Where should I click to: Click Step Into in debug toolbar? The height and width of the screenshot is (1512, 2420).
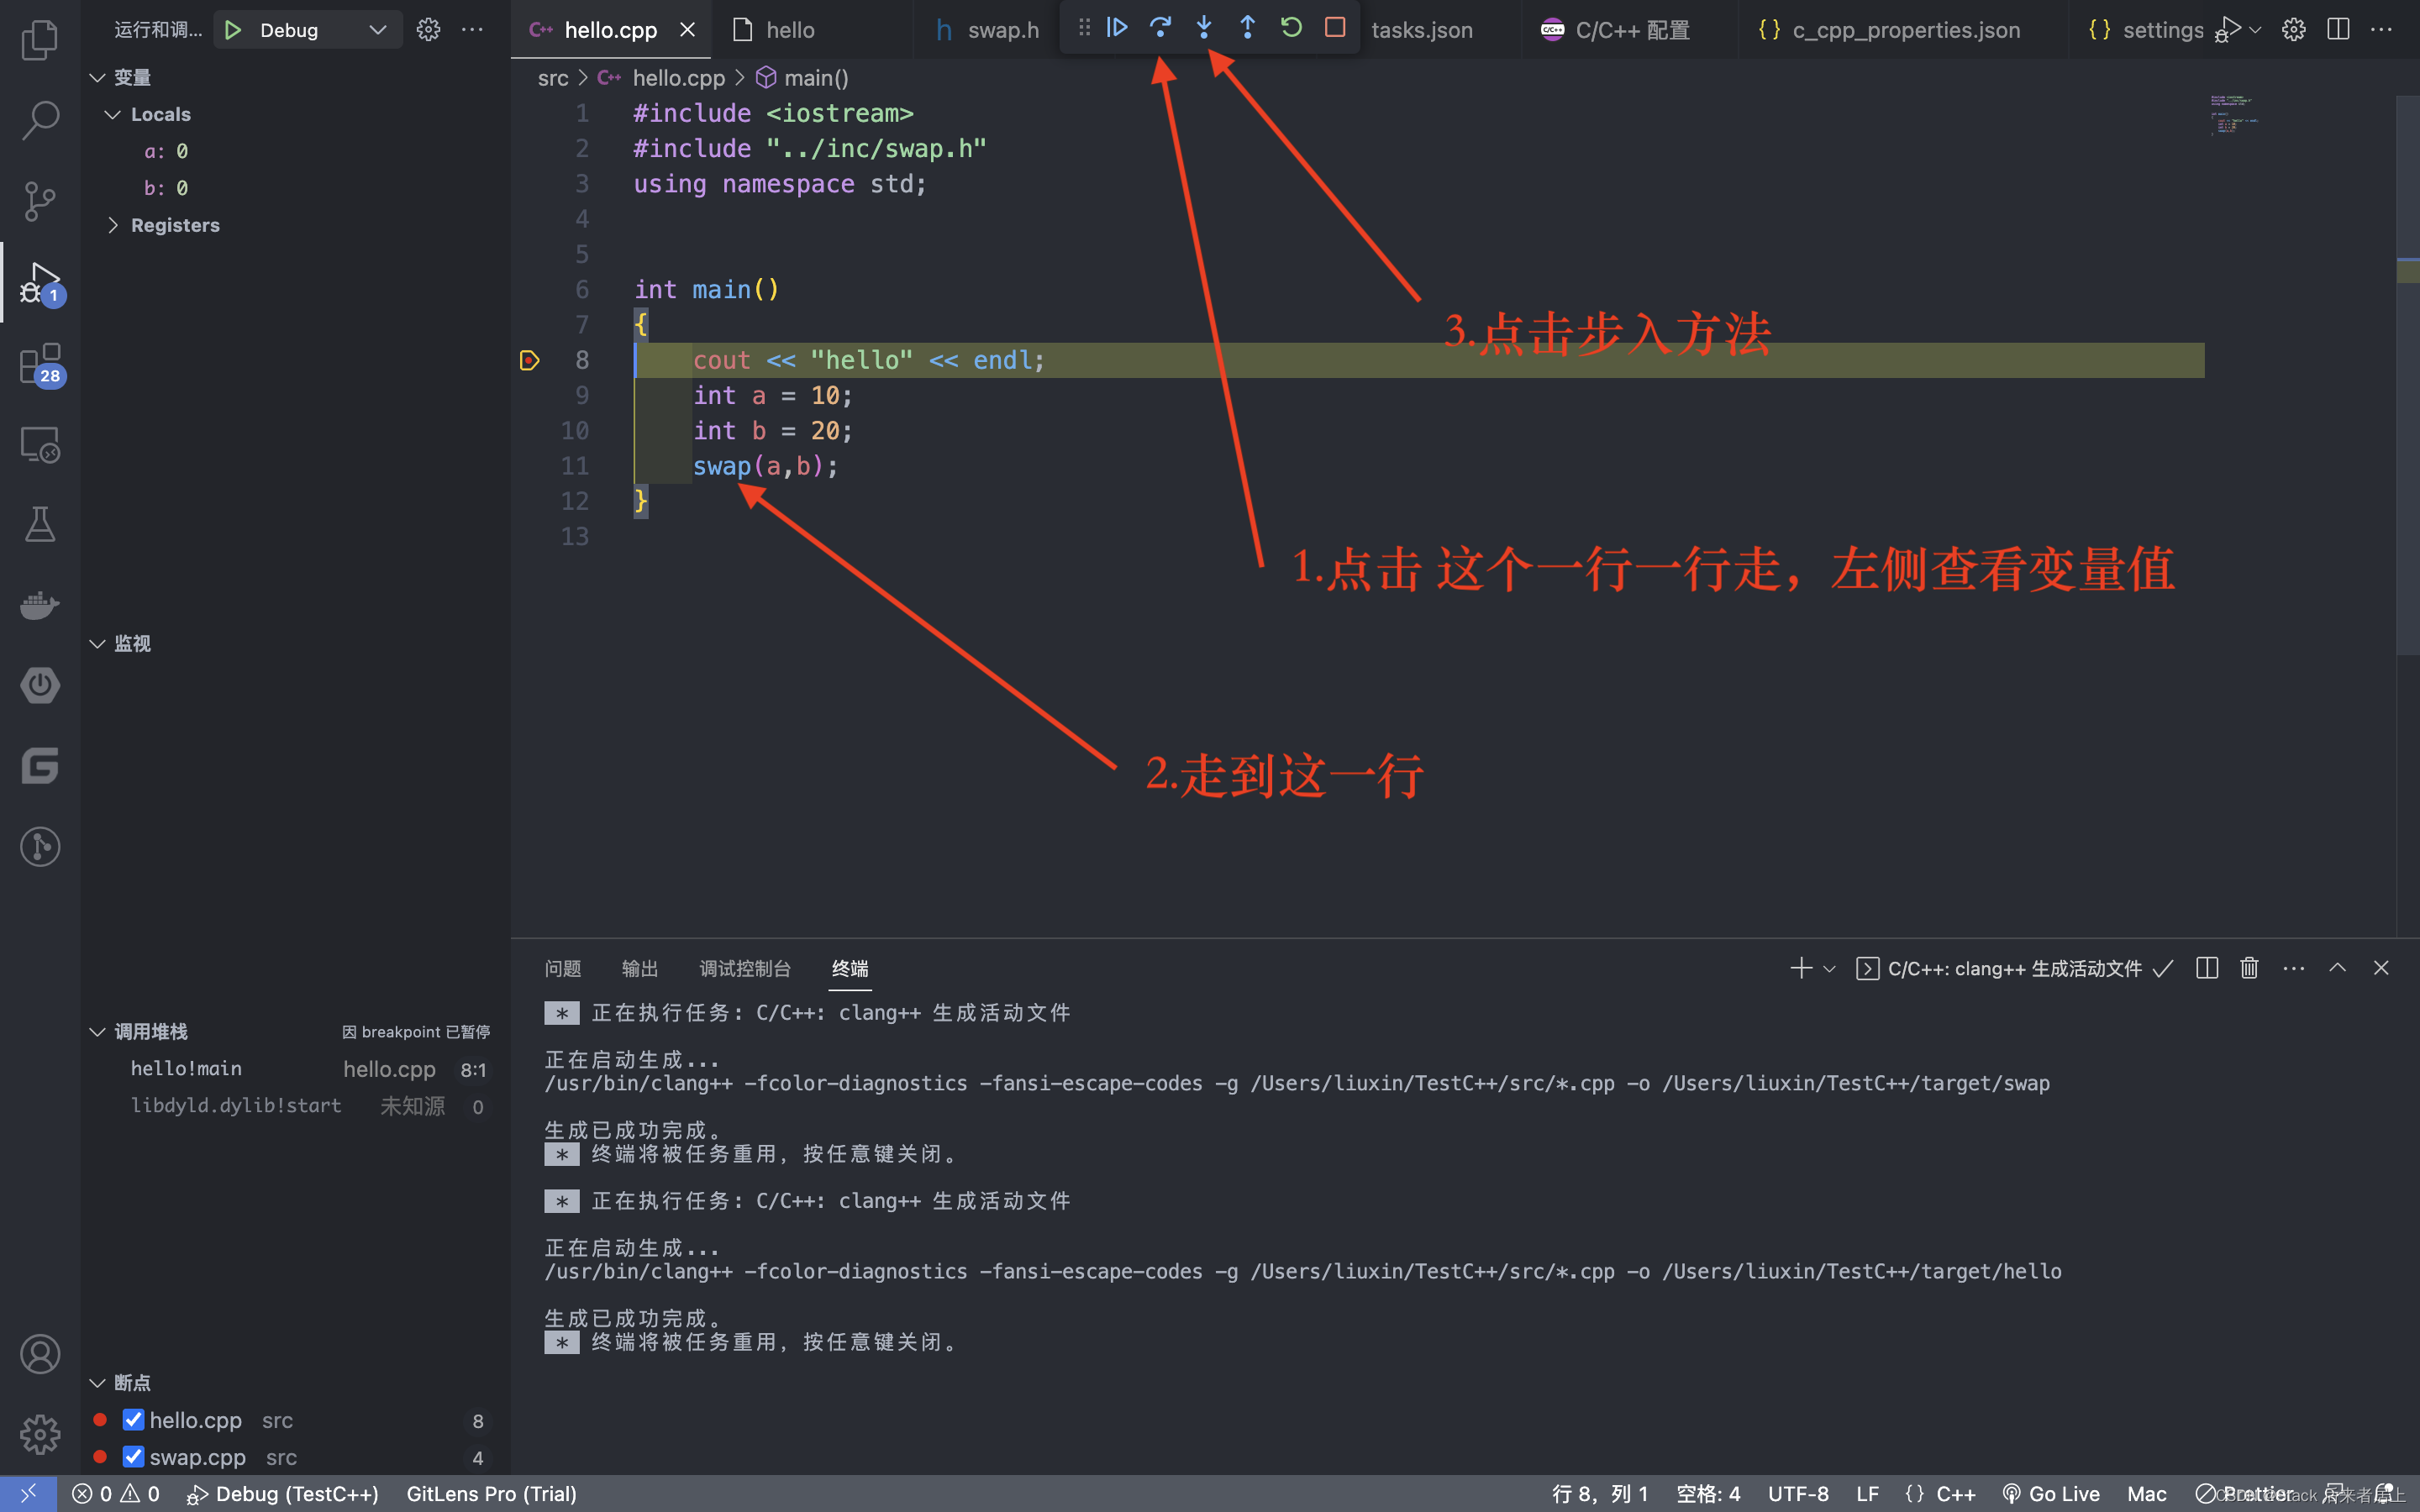(x=1204, y=27)
